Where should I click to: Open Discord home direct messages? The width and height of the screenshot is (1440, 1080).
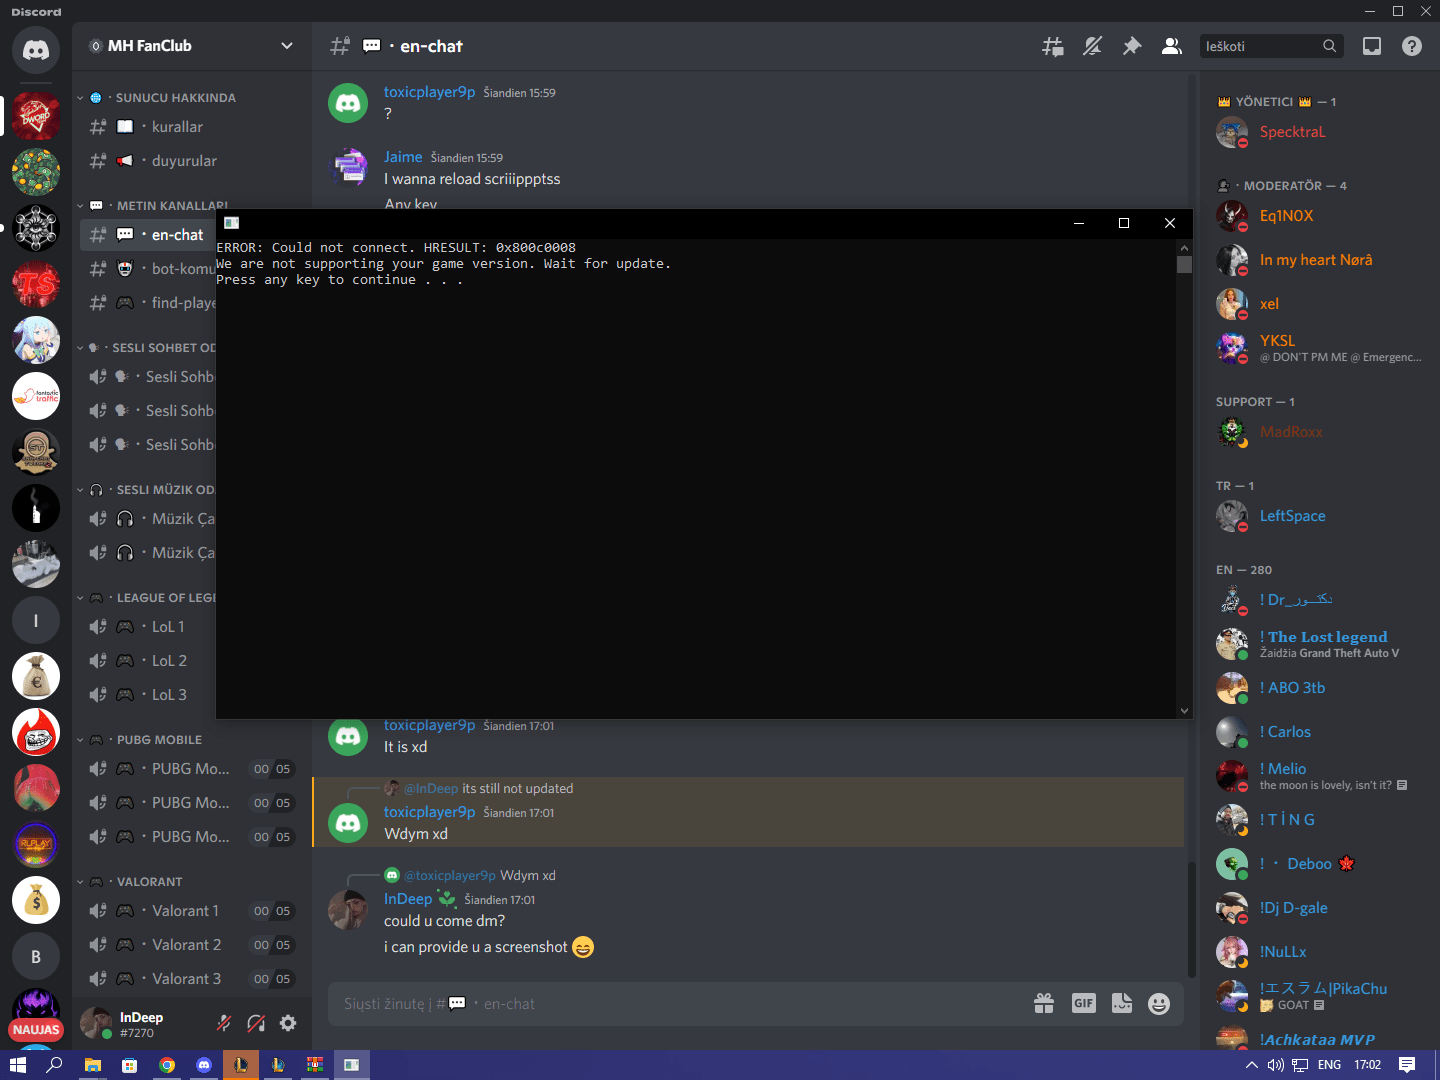(36, 50)
